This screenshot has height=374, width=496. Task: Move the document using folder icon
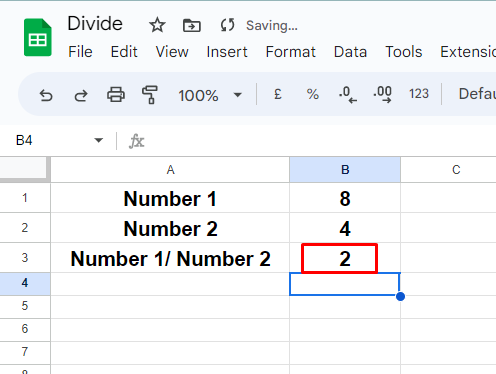192,25
